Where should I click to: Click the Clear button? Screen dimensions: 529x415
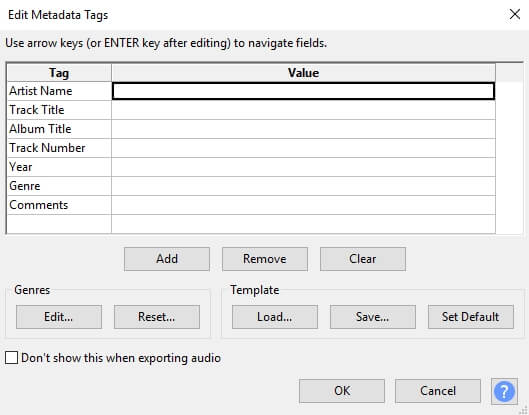[363, 259]
